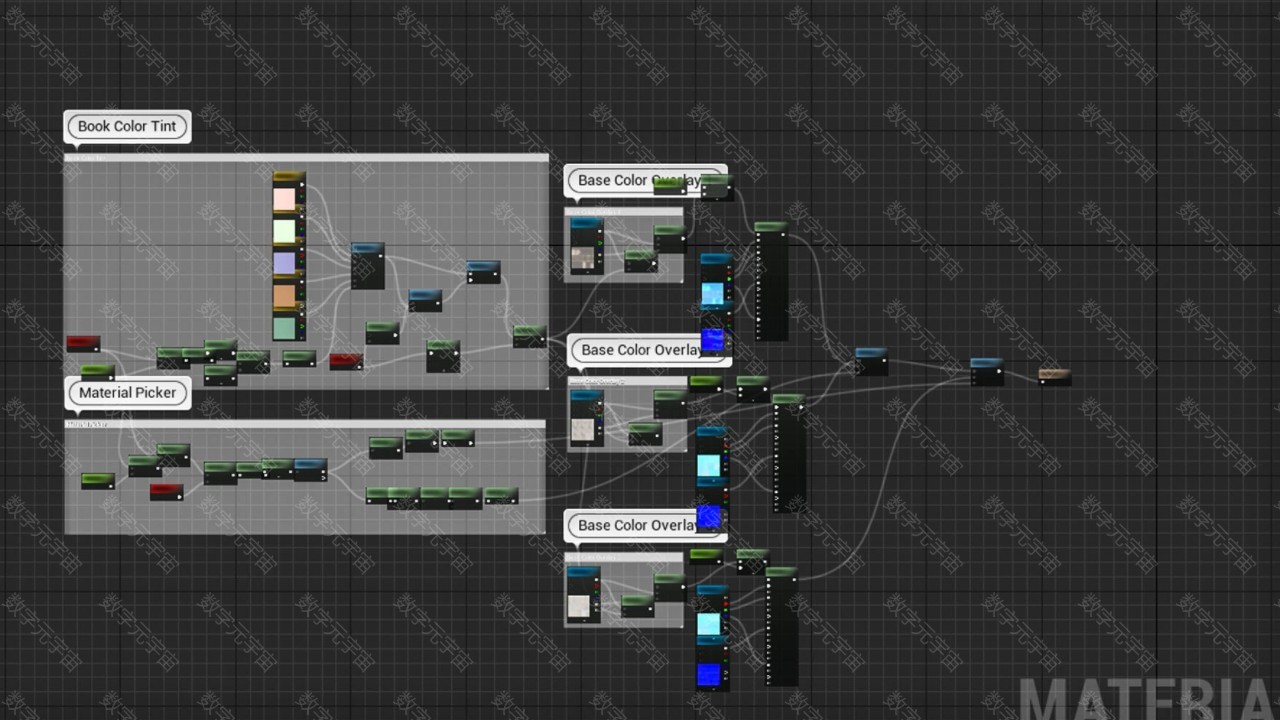Click the lavender purple color constant swatch

click(286, 263)
